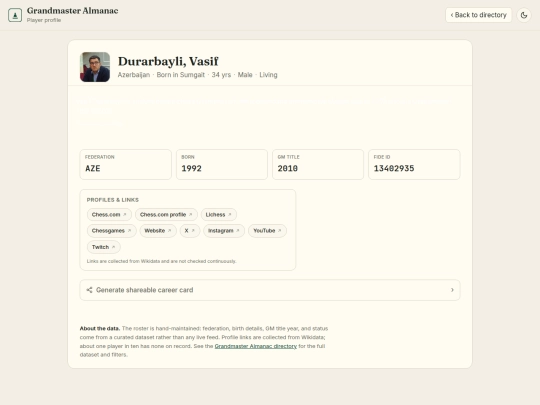
Task: Click the Born value 1992
Action: [x=191, y=168]
